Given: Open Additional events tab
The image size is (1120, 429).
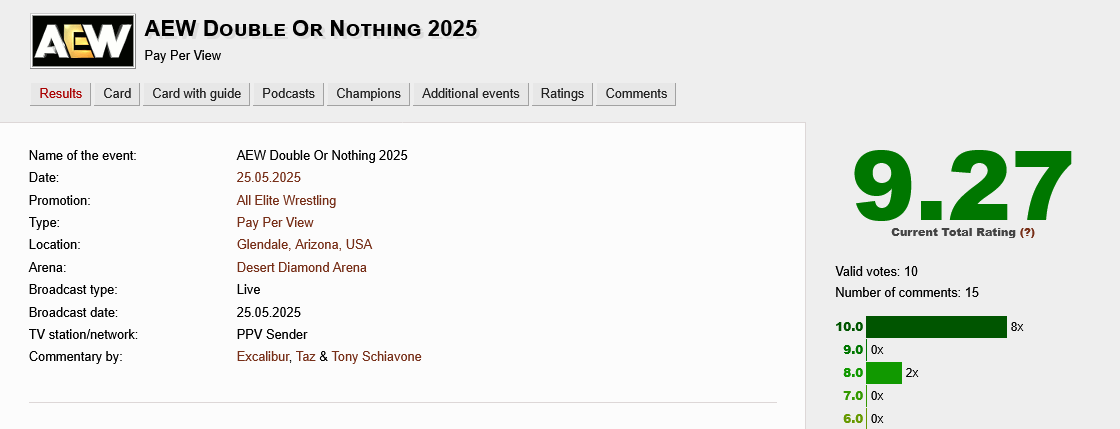Looking at the screenshot, I should click(471, 94).
